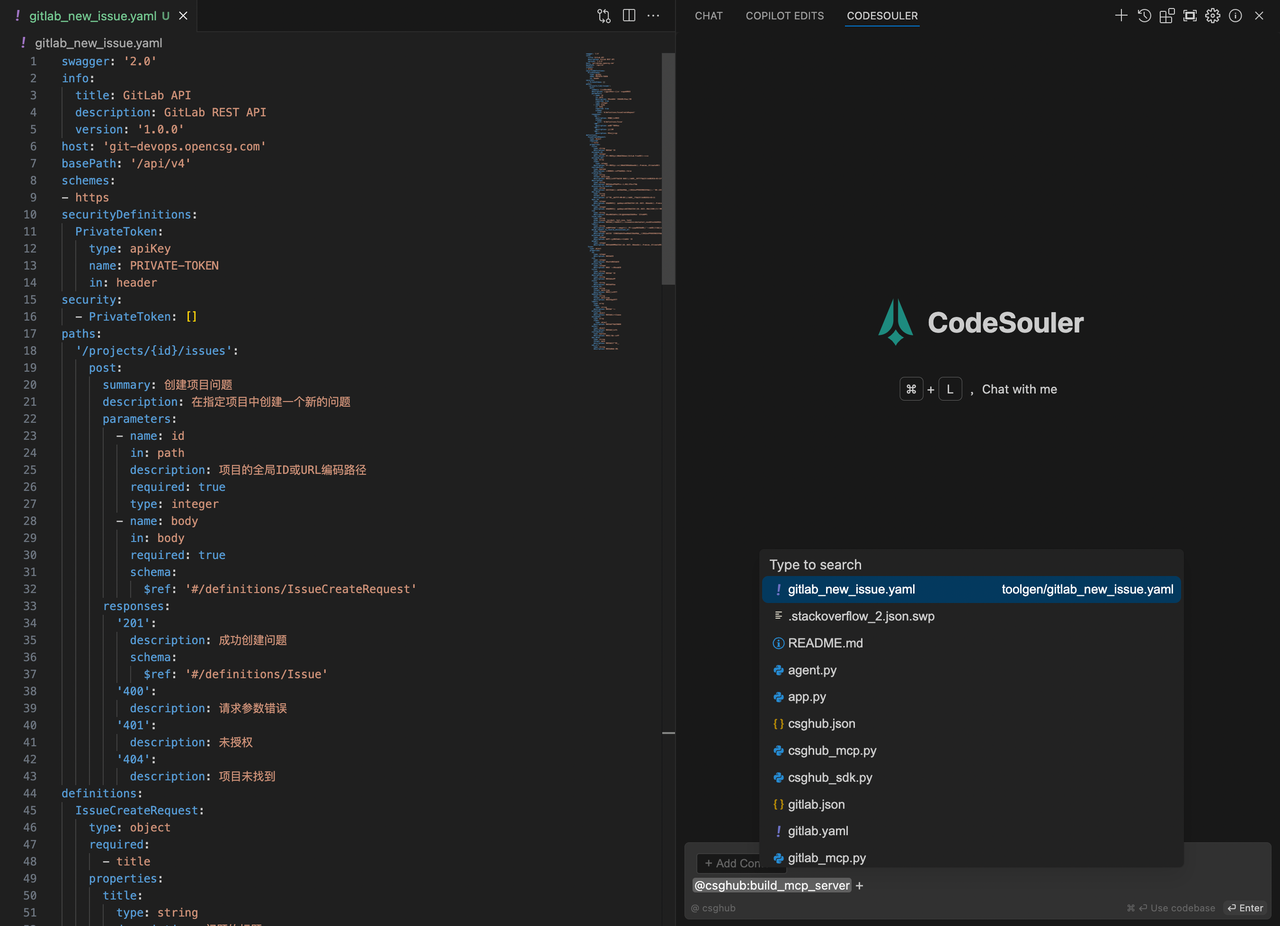Start a new CodeSouler chat session
The width and height of the screenshot is (1280, 926).
pyautogui.click(x=1121, y=16)
